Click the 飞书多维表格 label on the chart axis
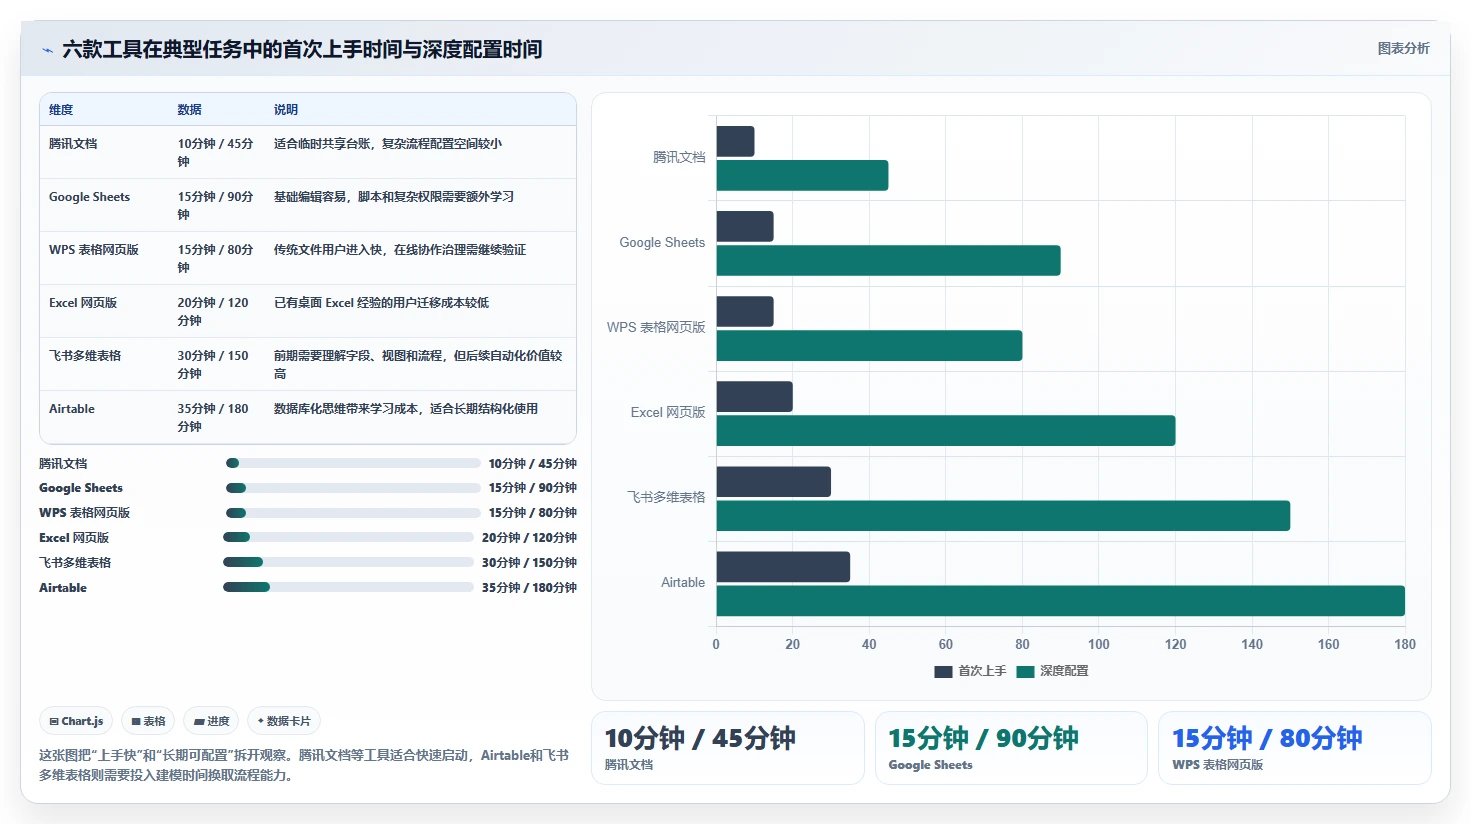1471x824 pixels. click(x=666, y=497)
